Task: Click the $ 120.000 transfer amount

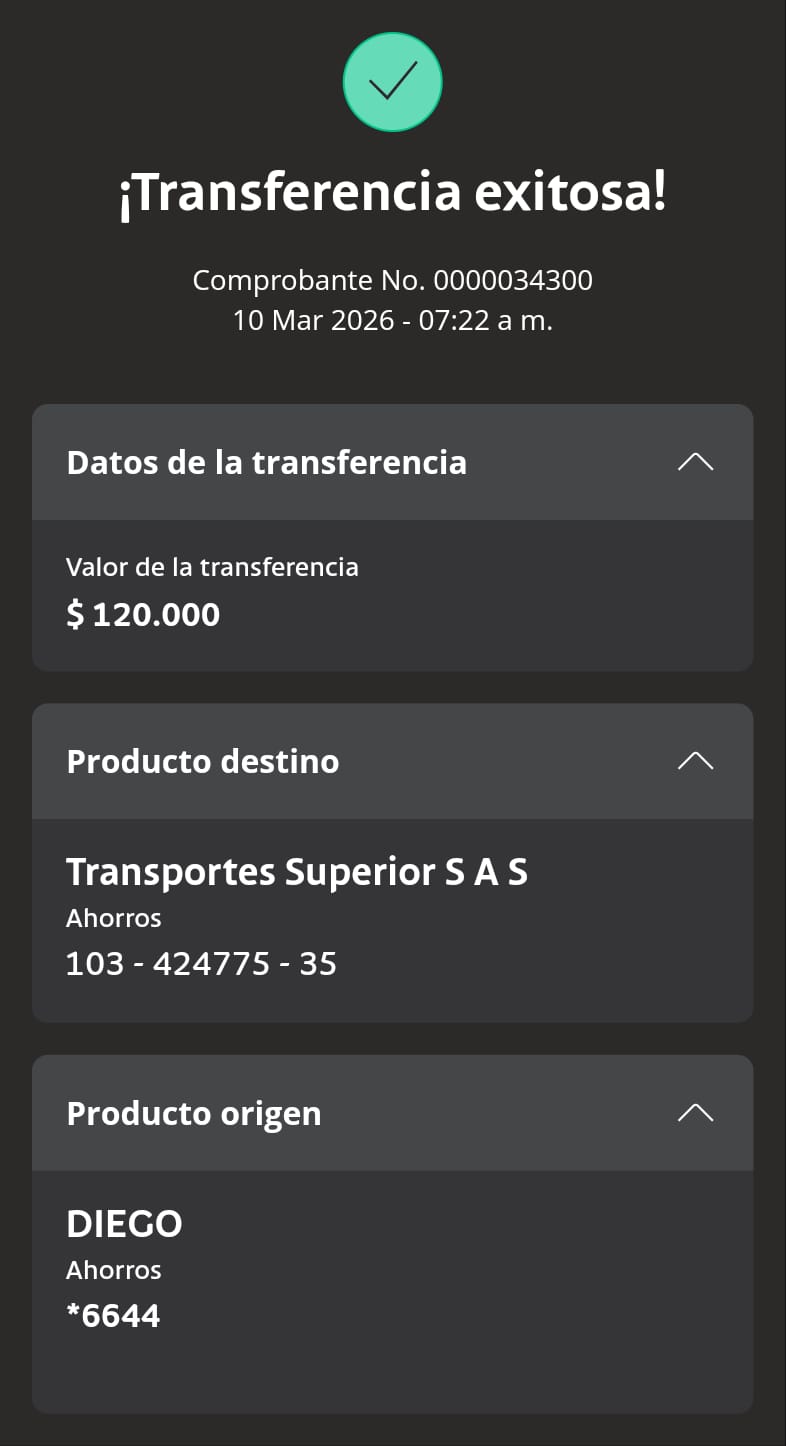Action: [x=143, y=614]
